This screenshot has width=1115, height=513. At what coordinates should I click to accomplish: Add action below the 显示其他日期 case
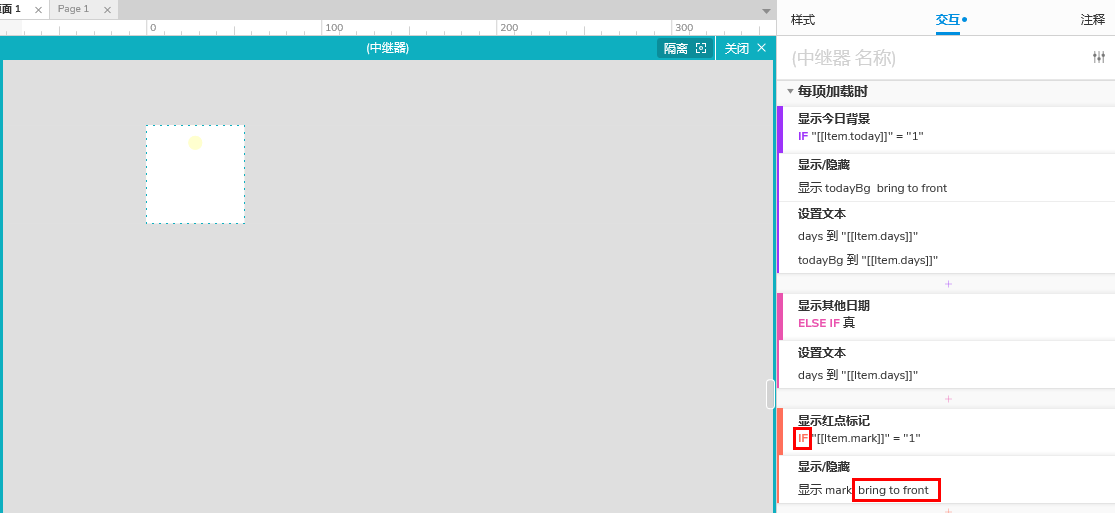(x=948, y=399)
